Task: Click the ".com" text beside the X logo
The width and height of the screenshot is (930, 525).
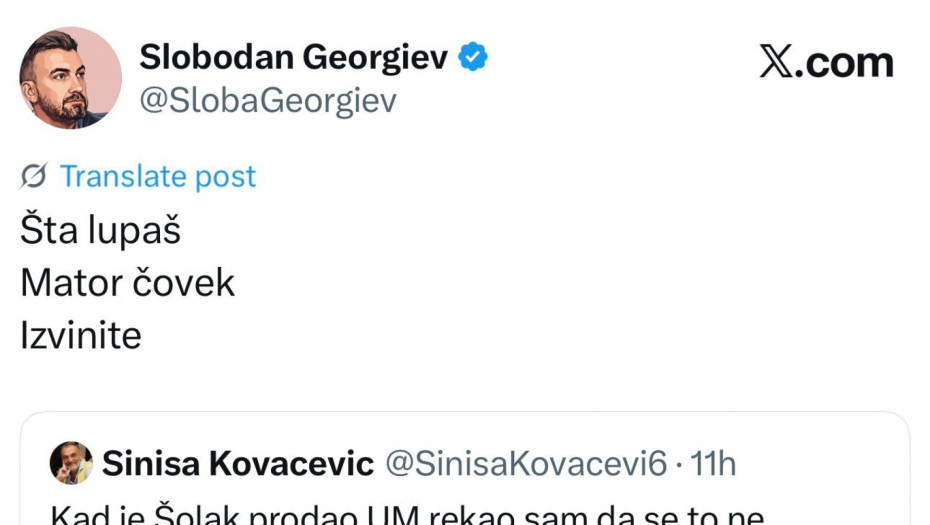Action: [x=848, y=62]
